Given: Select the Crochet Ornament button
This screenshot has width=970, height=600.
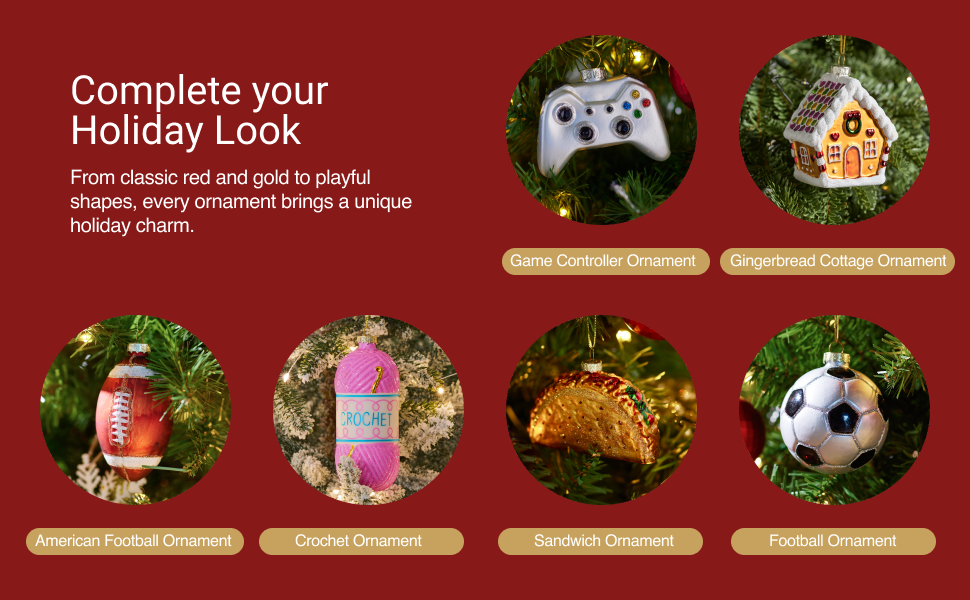Looking at the screenshot, I should [361, 541].
